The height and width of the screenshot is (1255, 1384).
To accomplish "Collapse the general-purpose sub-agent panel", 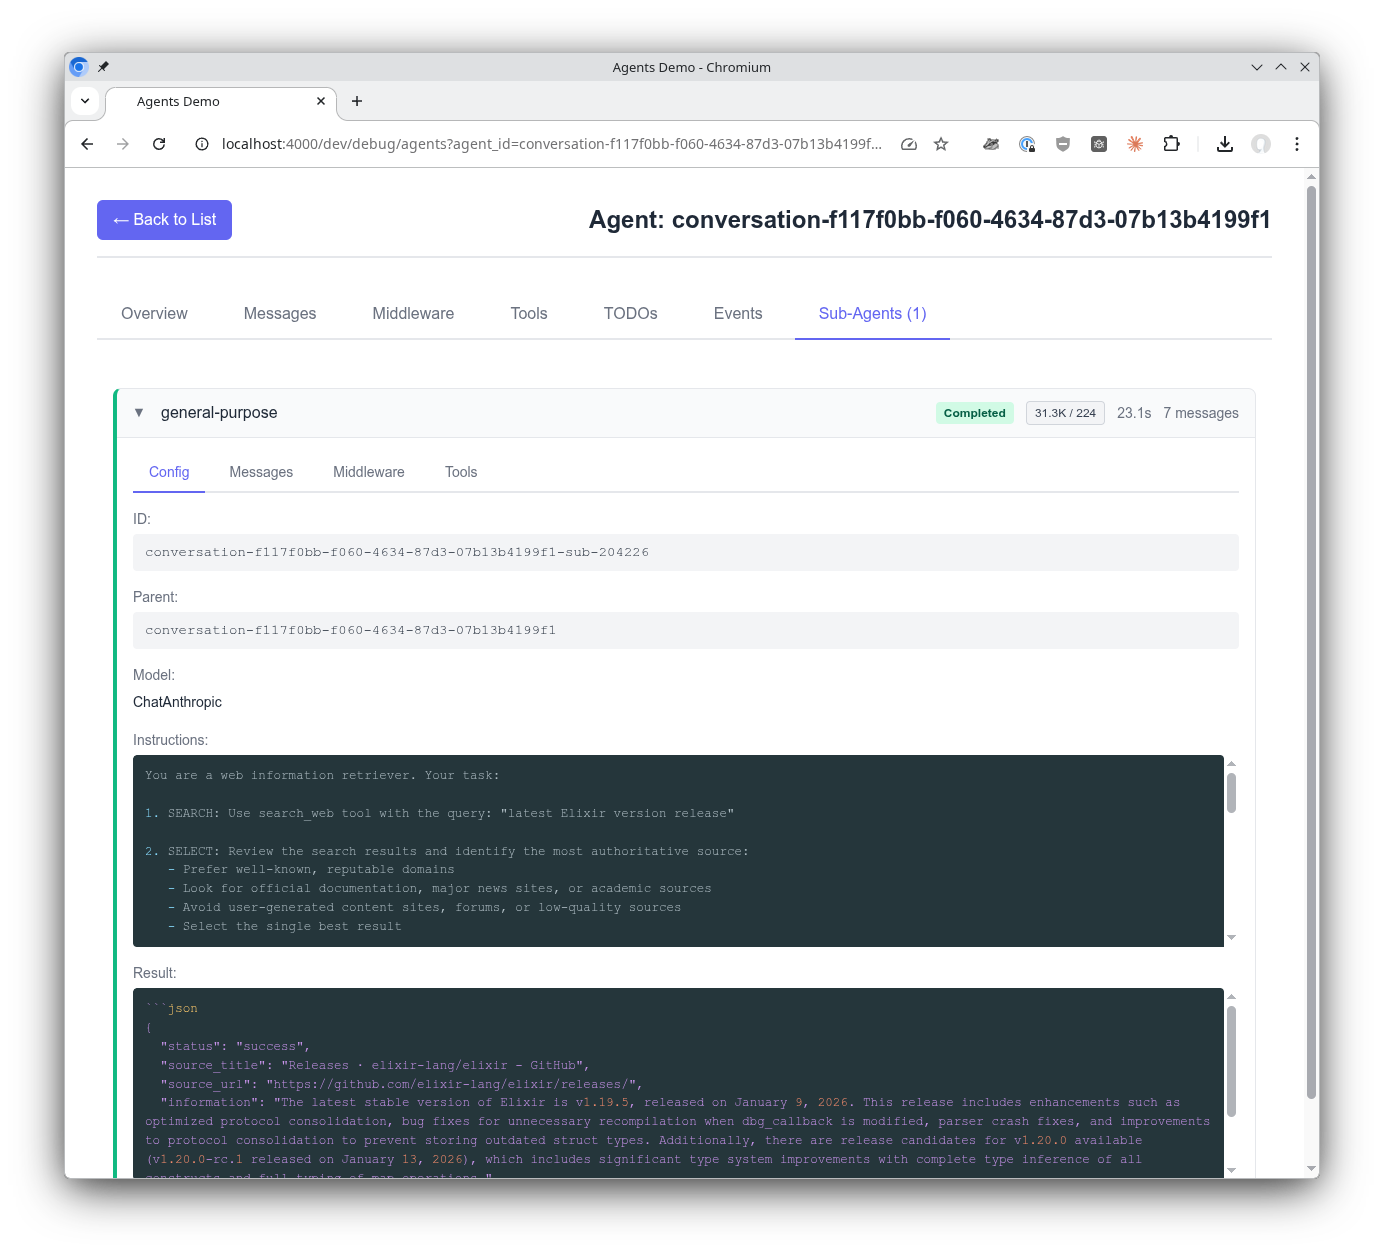I will 139,412.
